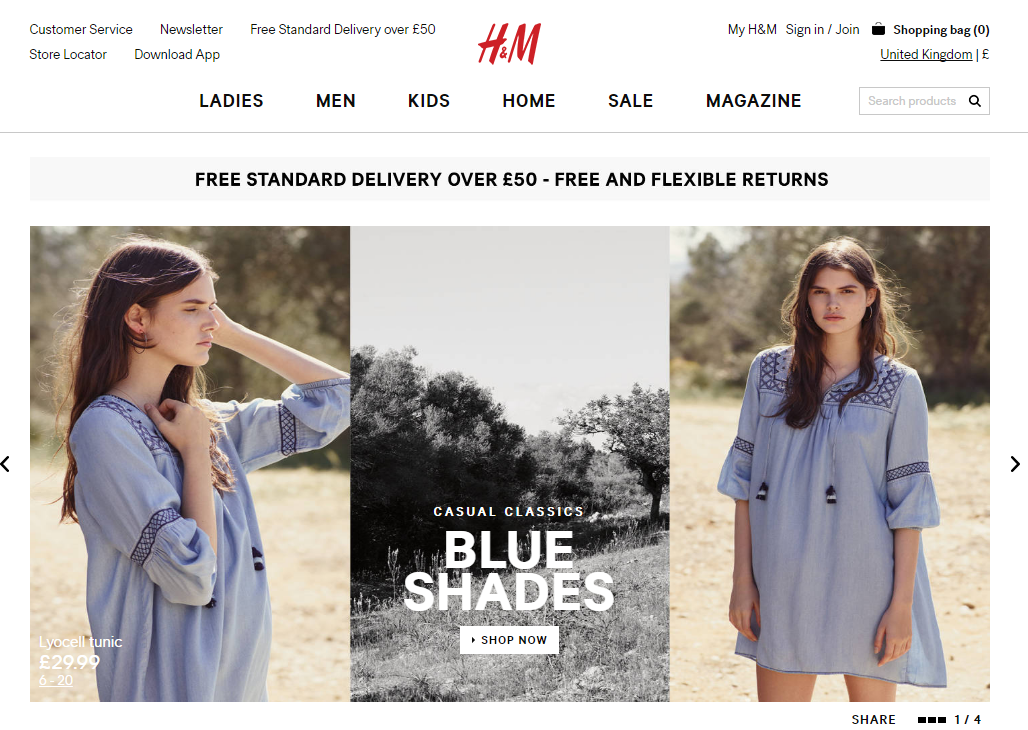
Task: Open the MEN menu
Action: click(x=336, y=101)
